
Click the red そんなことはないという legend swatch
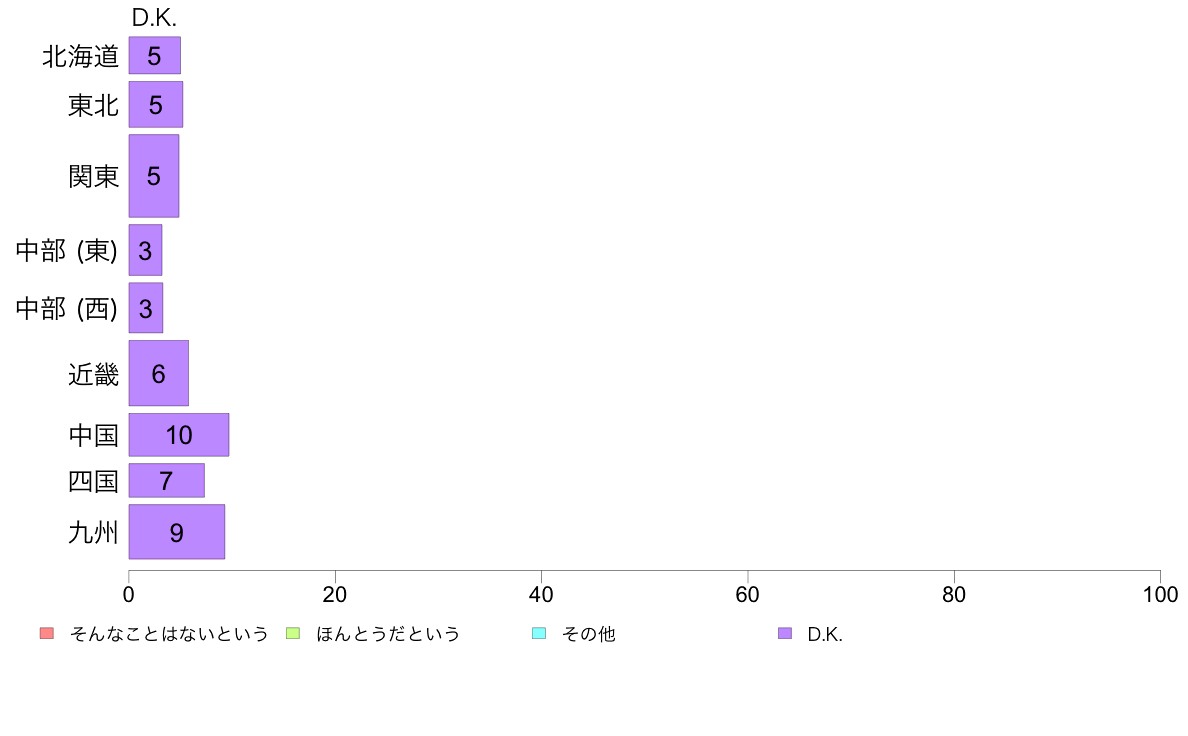tap(47, 633)
